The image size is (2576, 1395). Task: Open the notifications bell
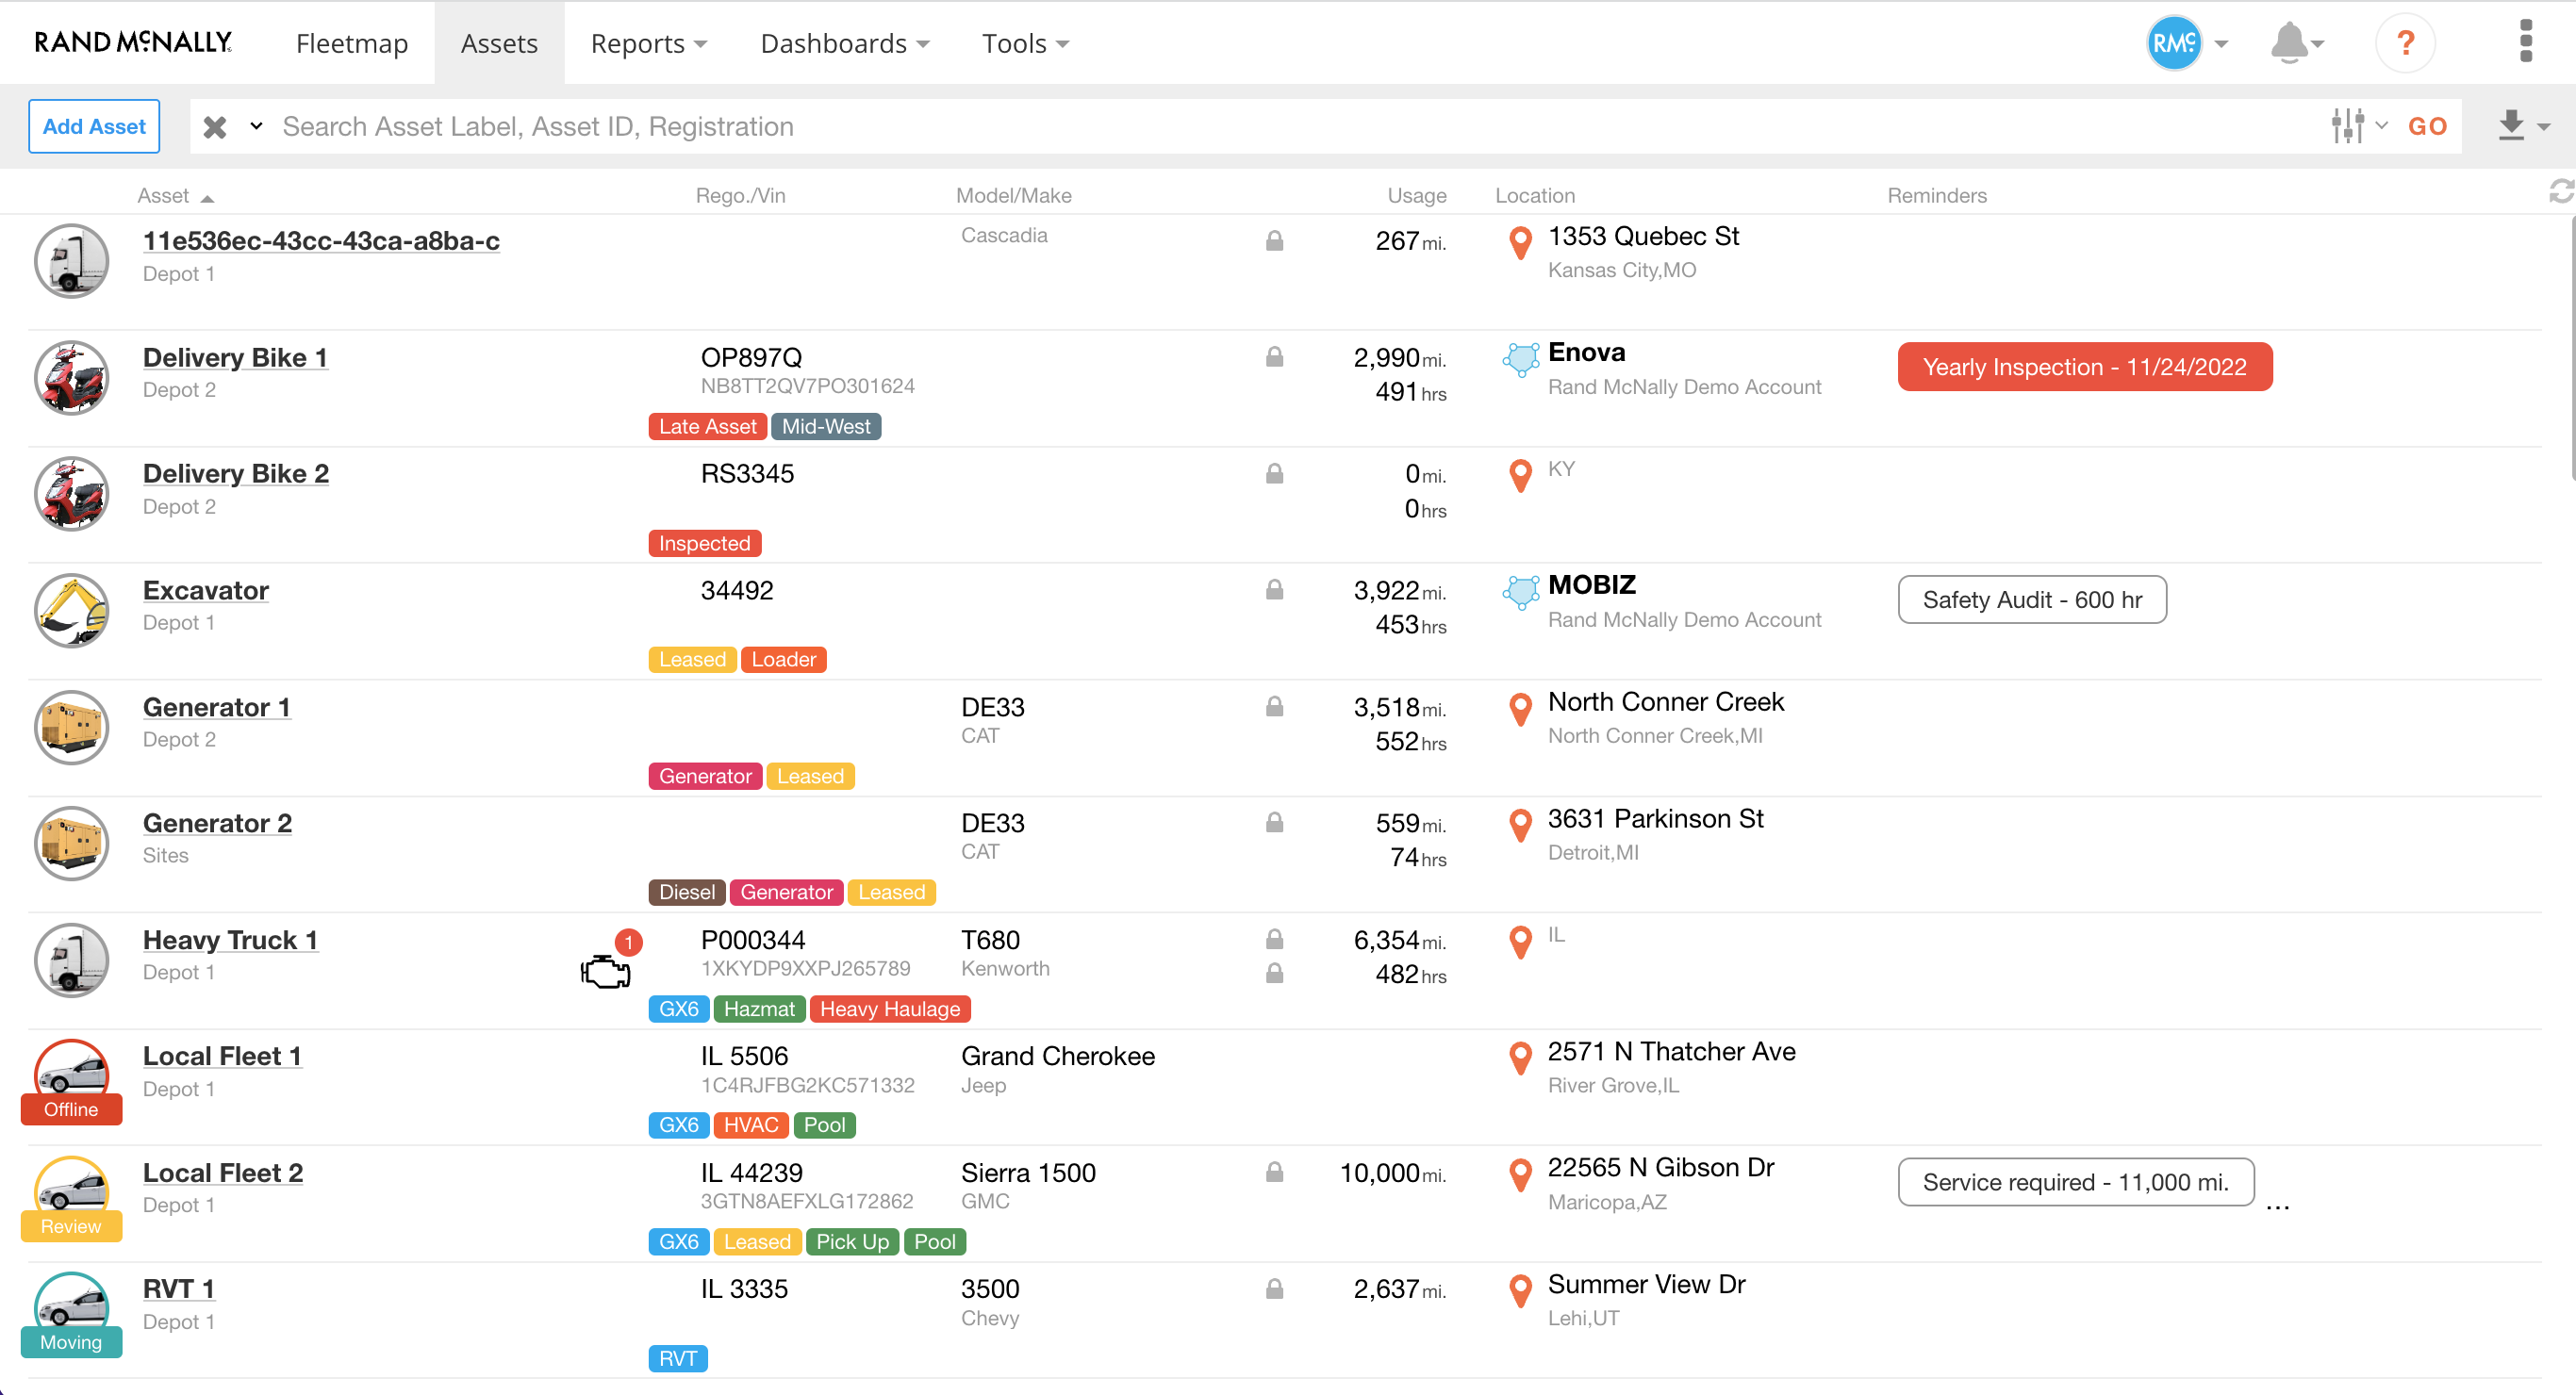(2290, 43)
